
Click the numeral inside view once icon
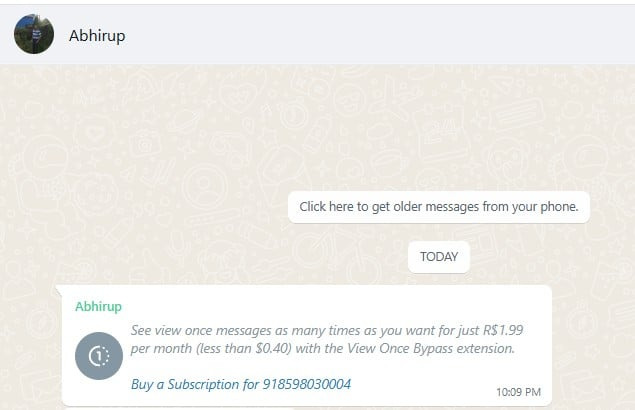[x=98, y=357]
